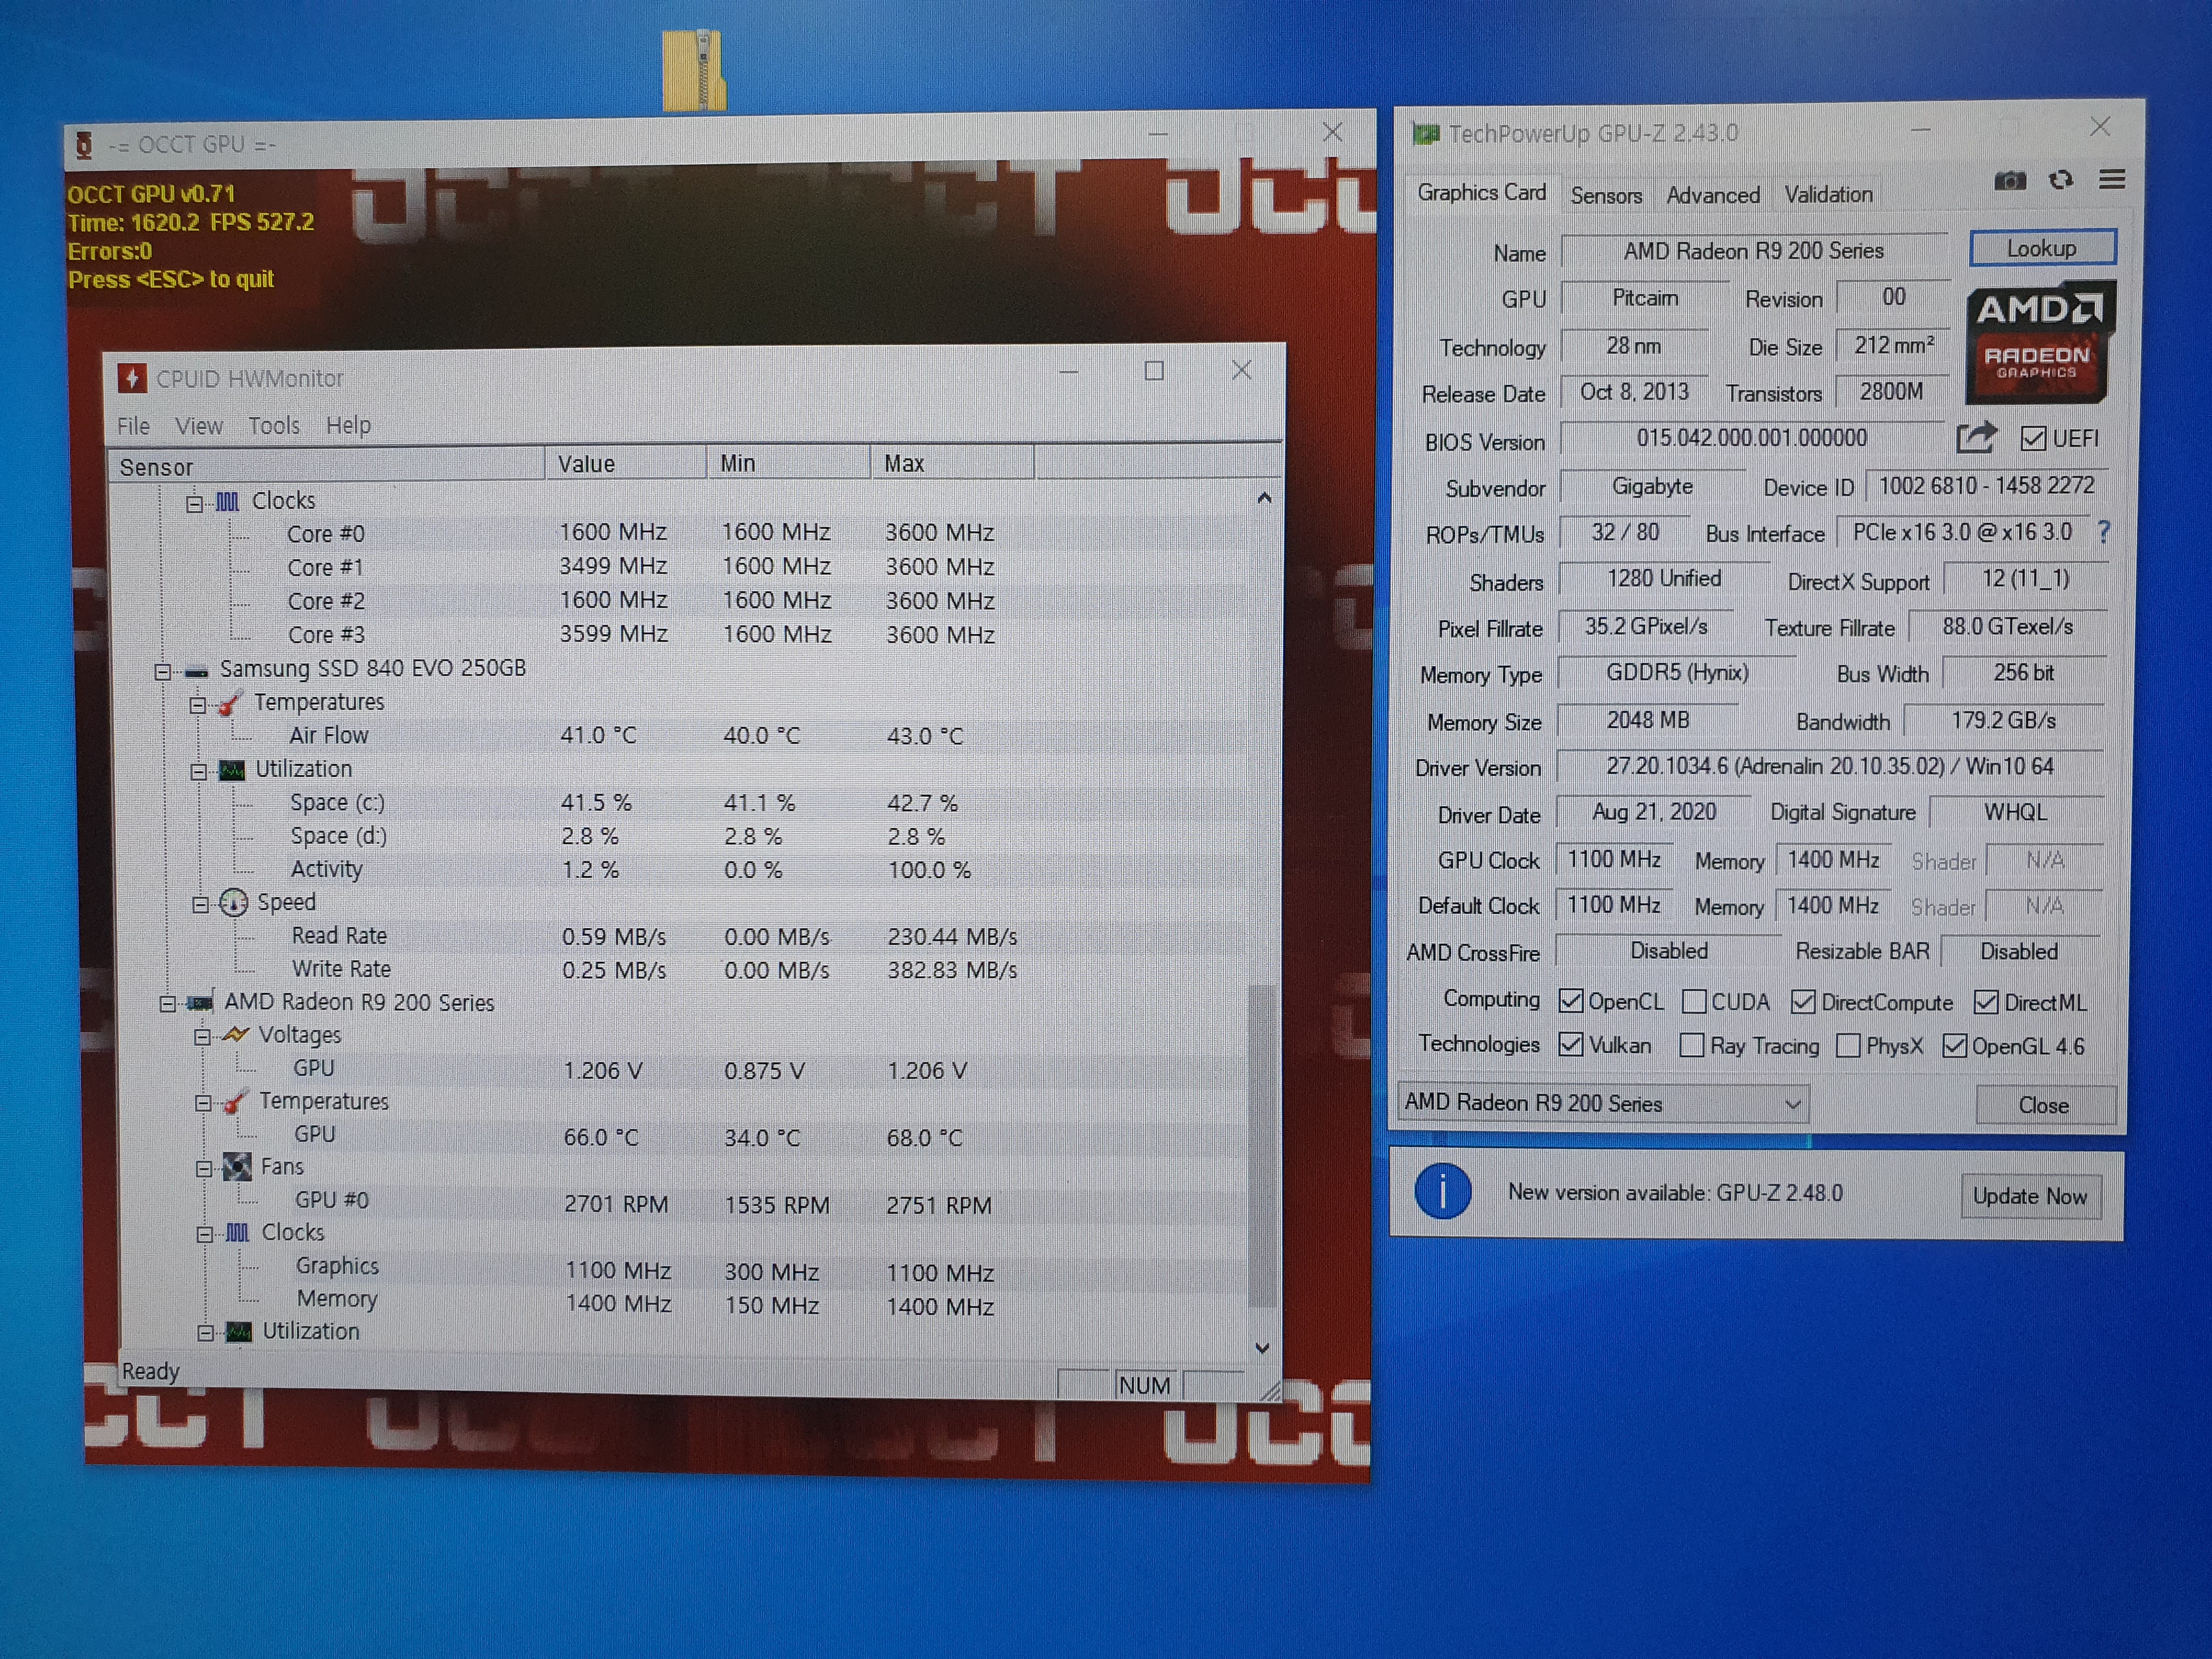The width and height of the screenshot is (2212, 1659).
Task: Click the GPU Temperatures thermometer icon
Action: [x=236, y=1102]
